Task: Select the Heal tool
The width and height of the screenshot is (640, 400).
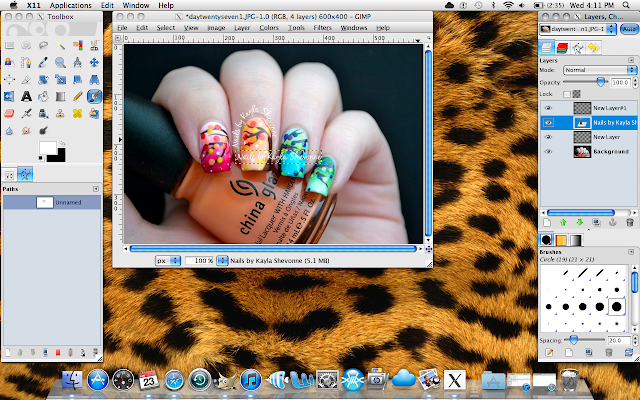Action: pos(78,113)
